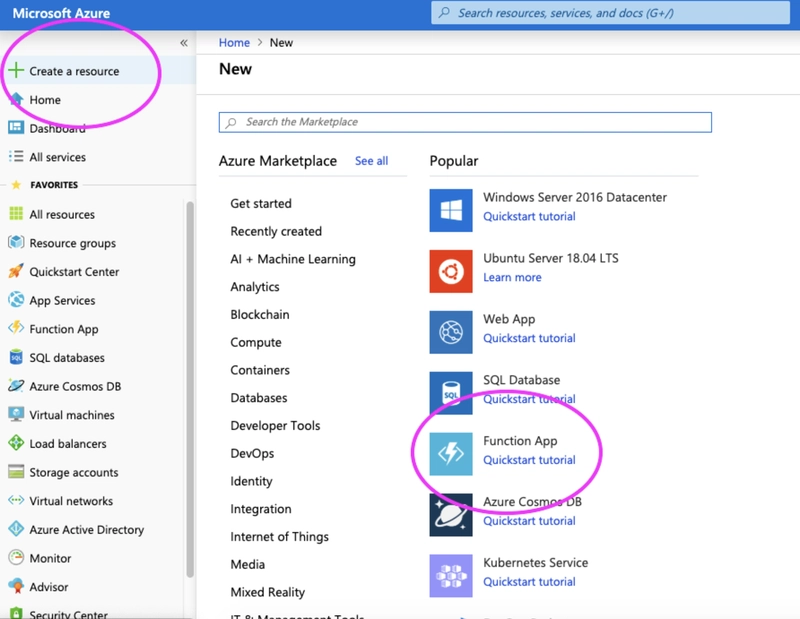Click the Virtual machines monitor icon
The height and width of the screenshot is (619, 800).
point(16,414)
